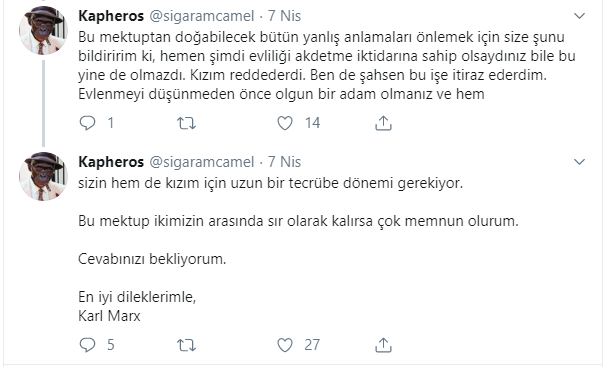Click @sigaramcamel handle in second tweet

pos(202,162)
